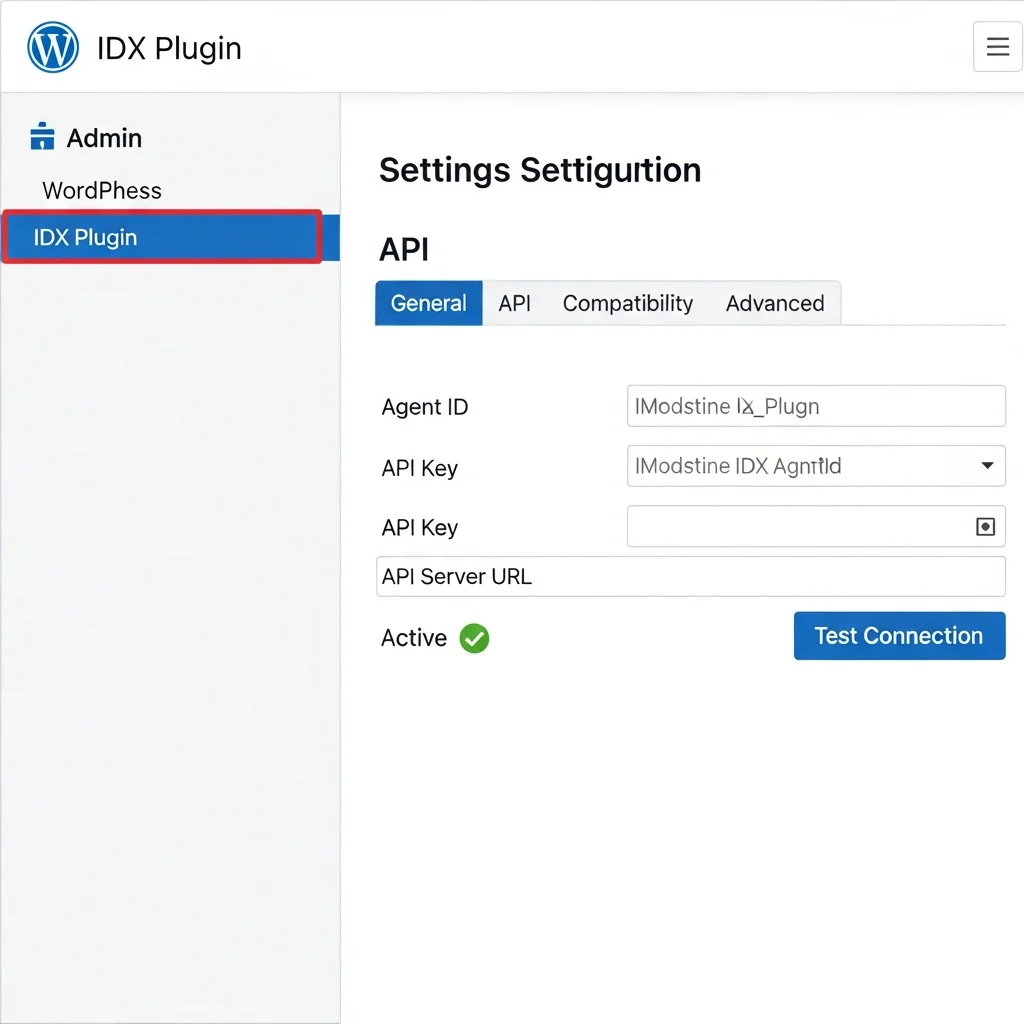
Task: Click the empty API Key input field
Action: coord(816,526)
